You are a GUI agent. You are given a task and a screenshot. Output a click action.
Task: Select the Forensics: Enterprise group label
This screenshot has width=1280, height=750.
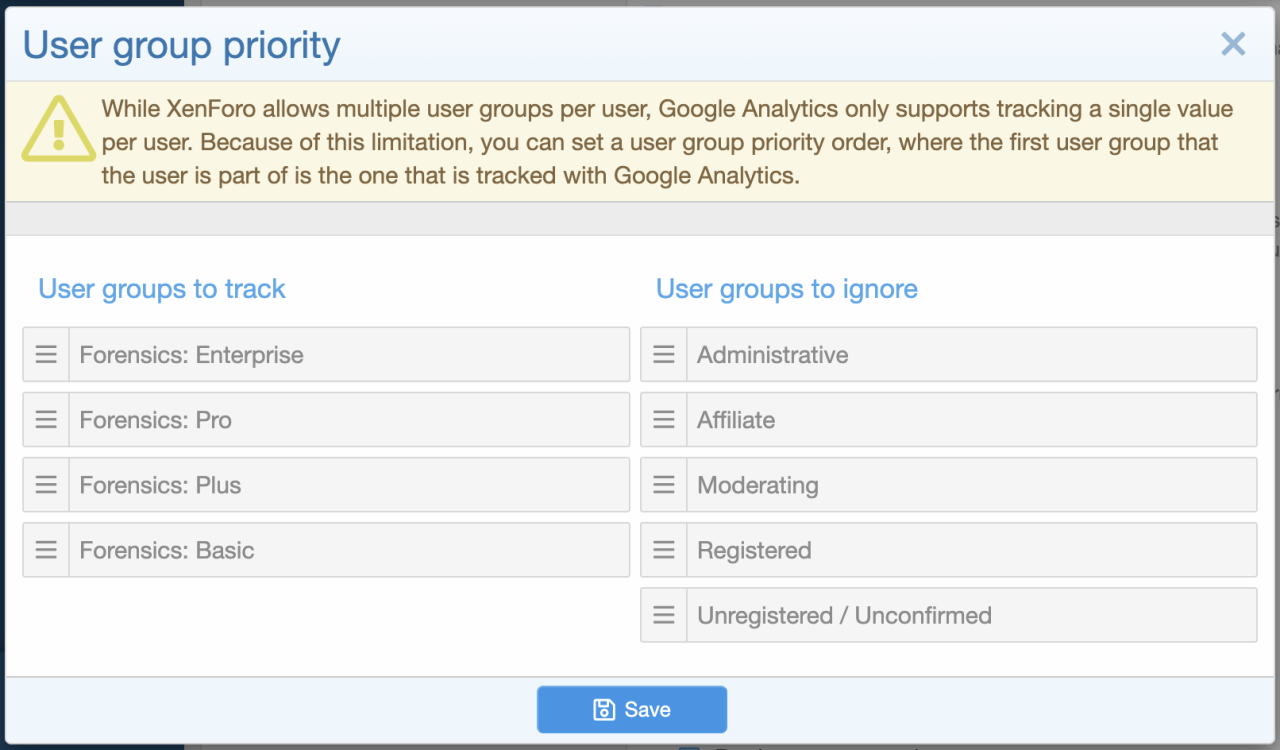pyautogui.click(x=191, y=355)
